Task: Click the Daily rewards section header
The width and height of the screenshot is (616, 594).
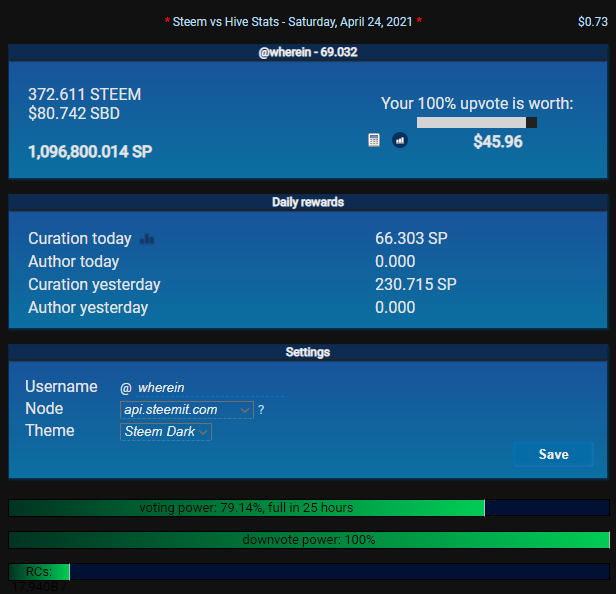Action: pyautogui.click(x=308, y=202)
